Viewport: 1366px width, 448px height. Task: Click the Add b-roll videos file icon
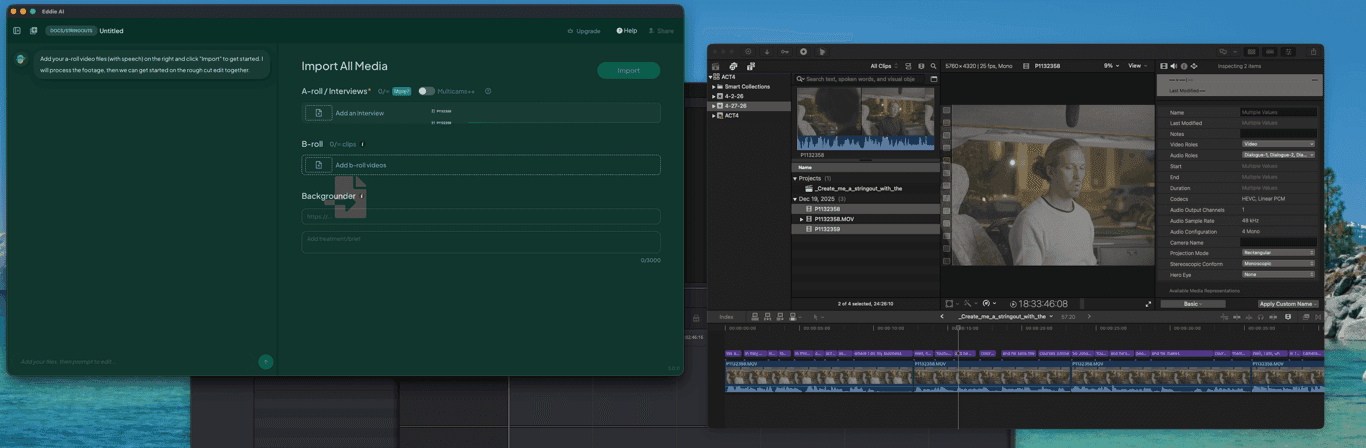[318, 165]
